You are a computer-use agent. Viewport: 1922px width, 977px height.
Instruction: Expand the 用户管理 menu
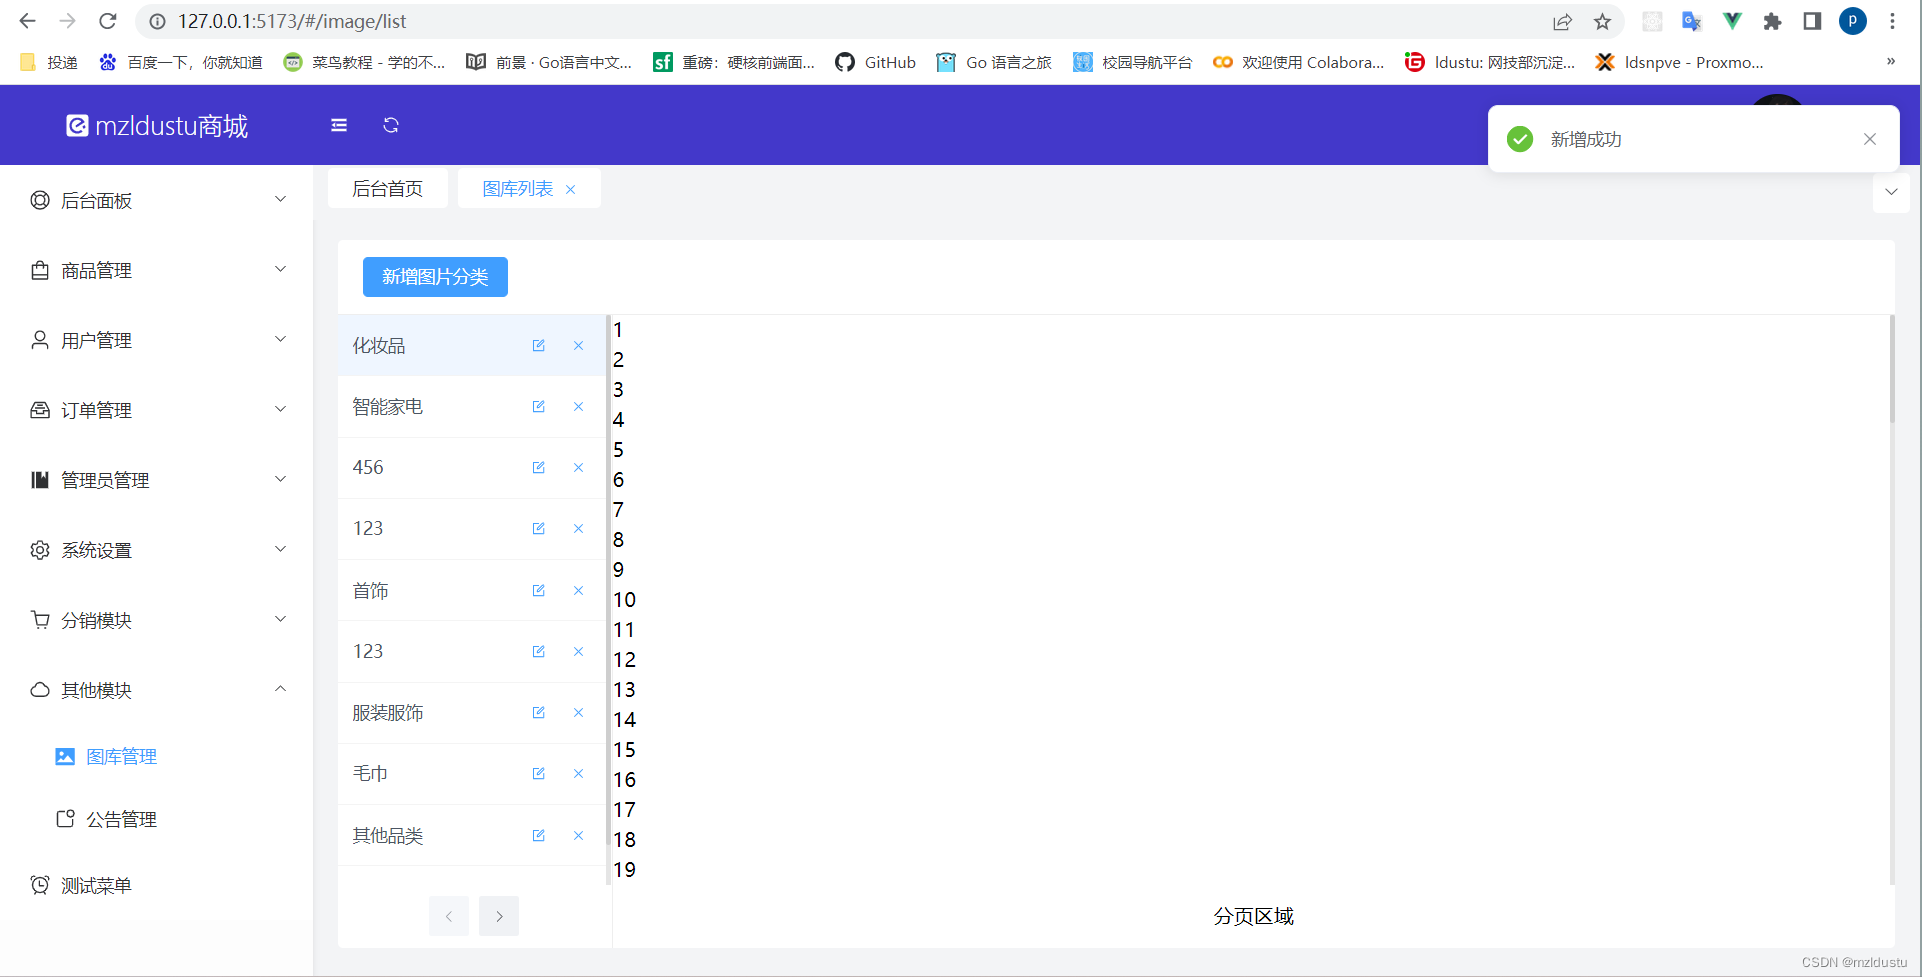pos(157,340)
